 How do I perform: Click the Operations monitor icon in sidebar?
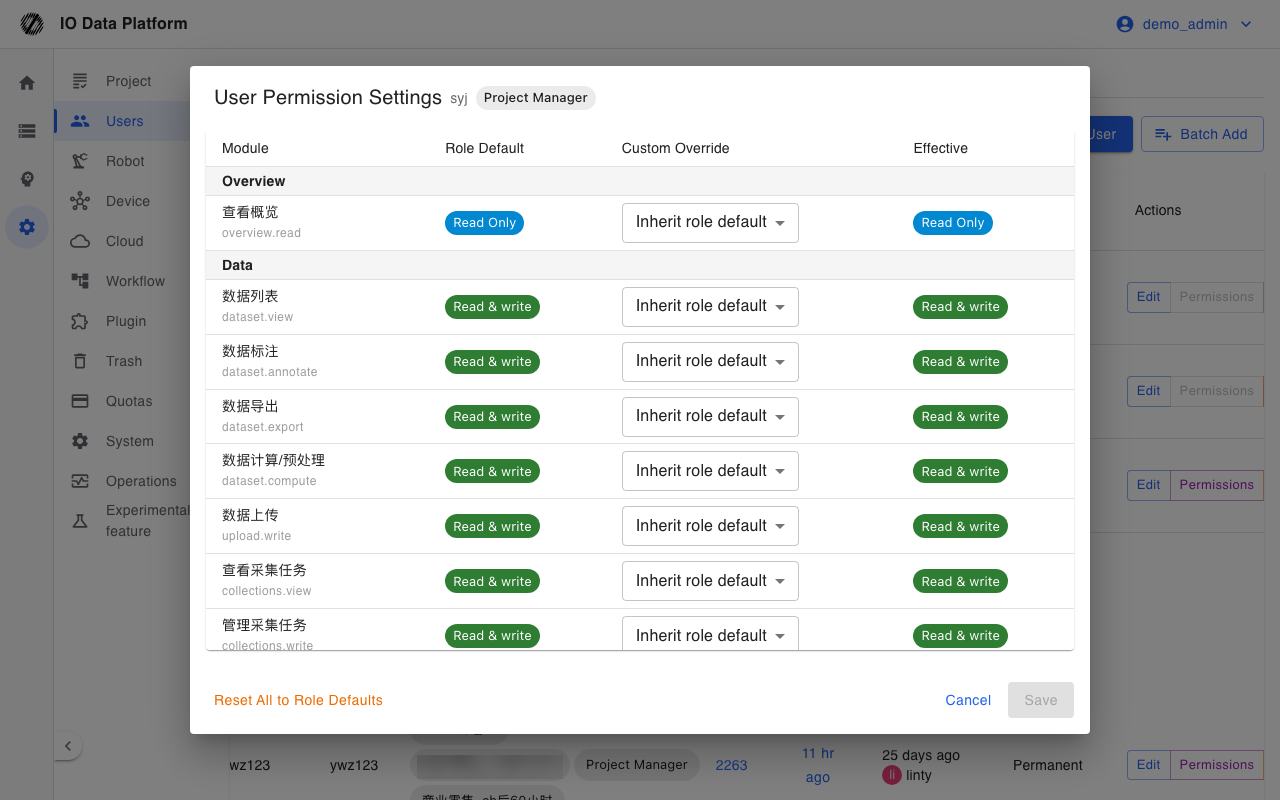(x=80, y=481)
